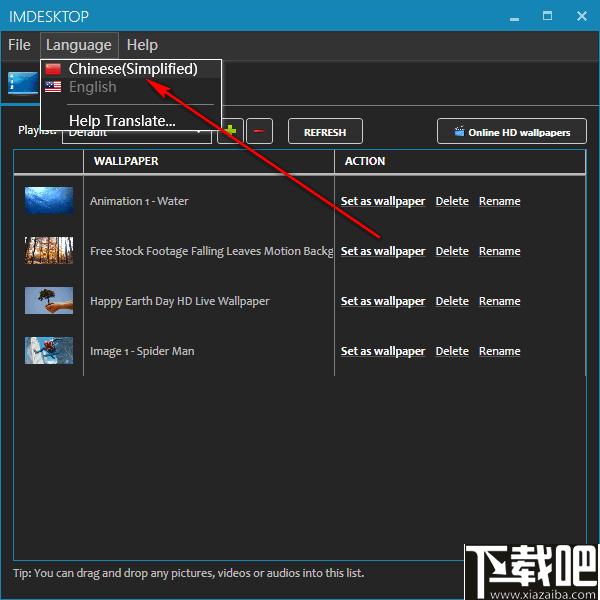Click 'Image 1 - Spider Man' name
The image size is (600, 600).
[x=142, y=351]
